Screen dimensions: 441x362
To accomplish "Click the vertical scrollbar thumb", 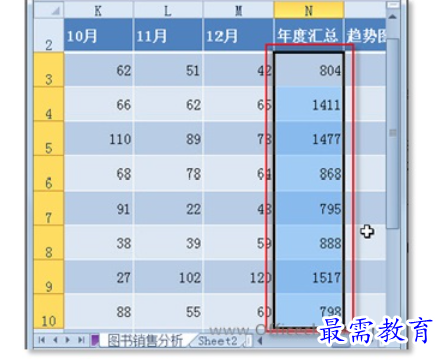I will (x=393, y=133).
